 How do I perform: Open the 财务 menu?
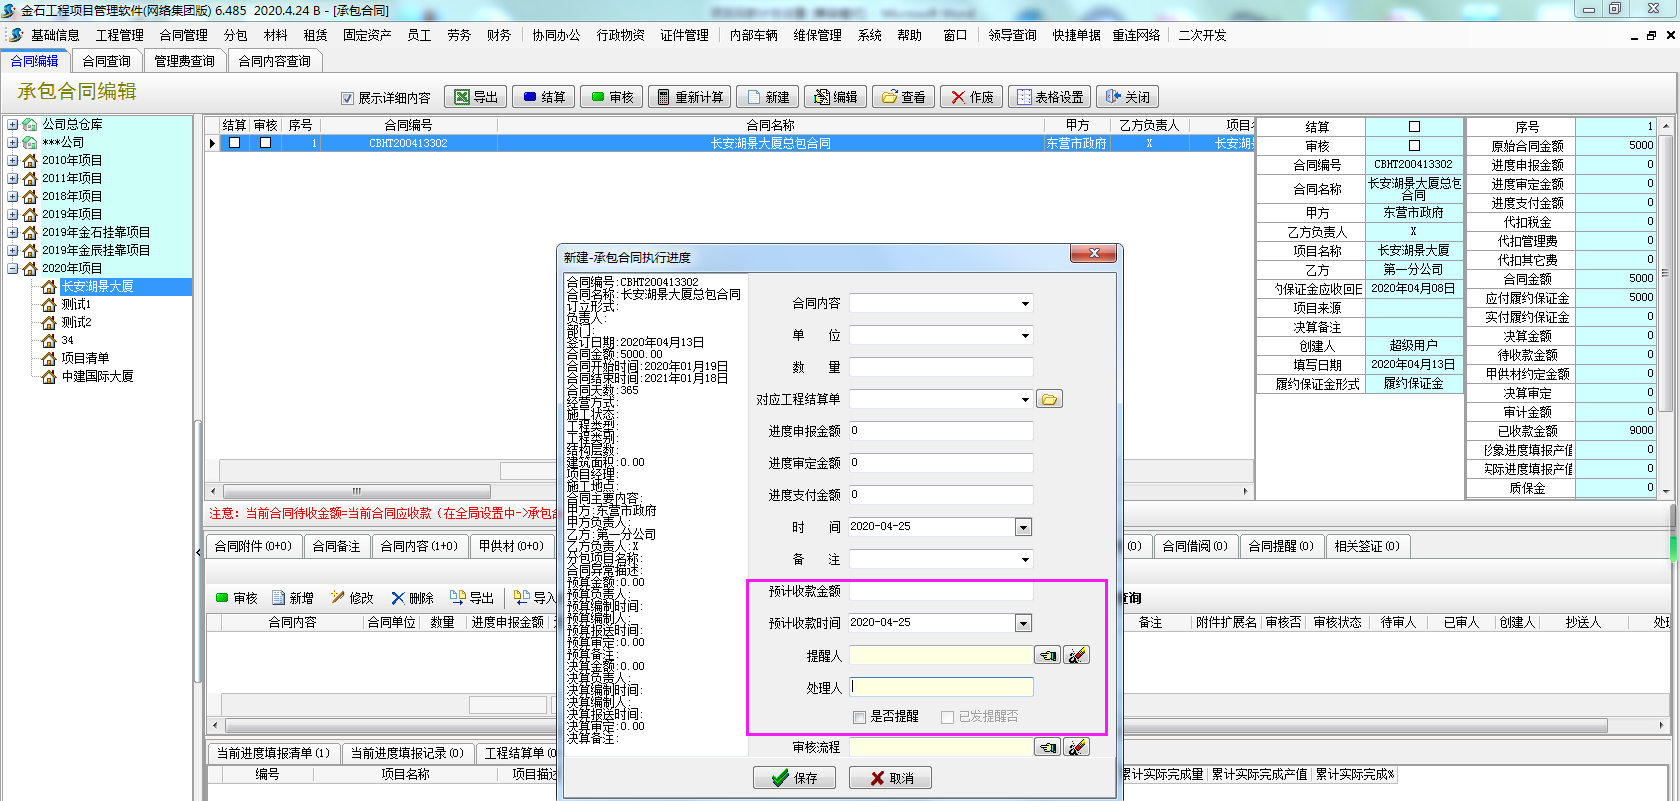pos(499,35)
